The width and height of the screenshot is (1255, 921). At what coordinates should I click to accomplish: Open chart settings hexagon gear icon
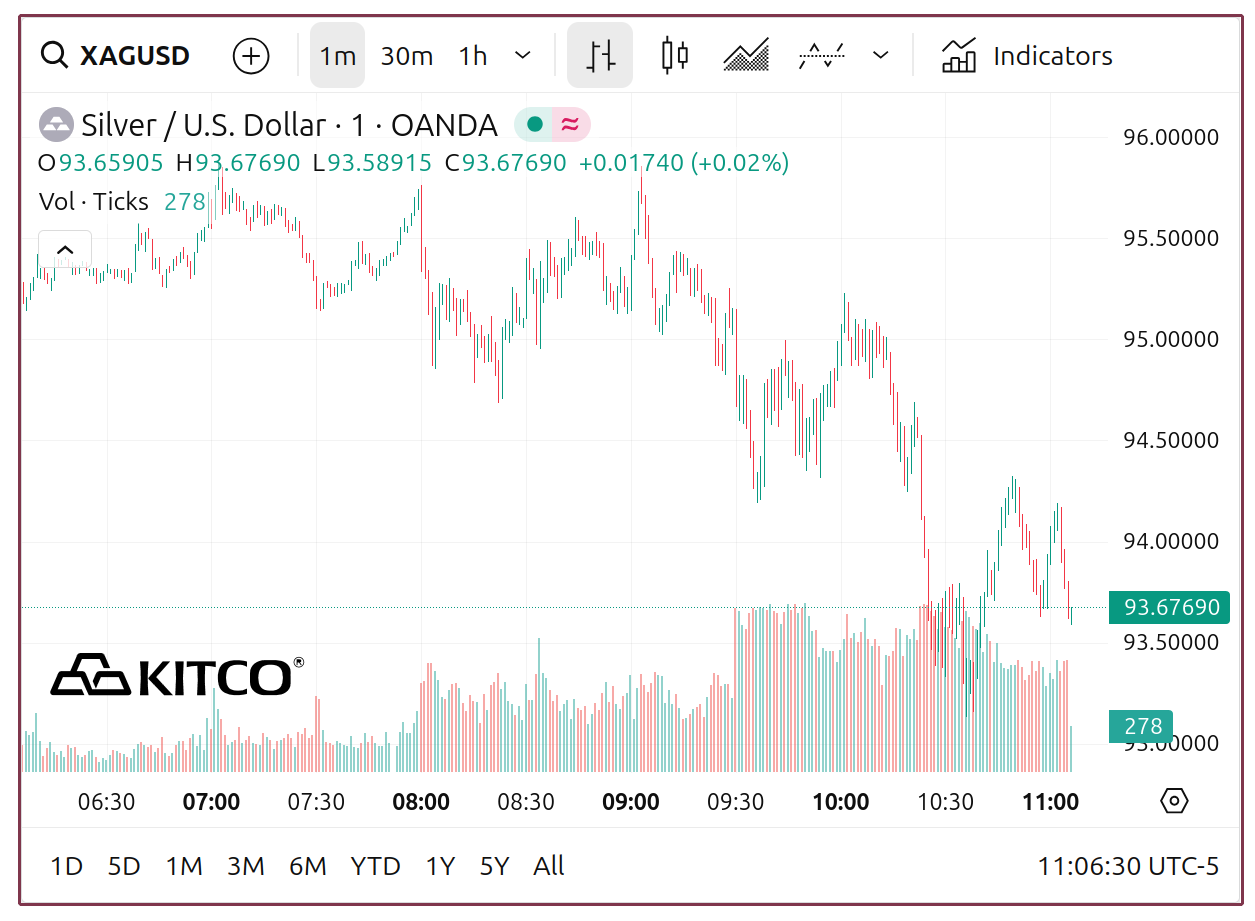(1174, 801)
